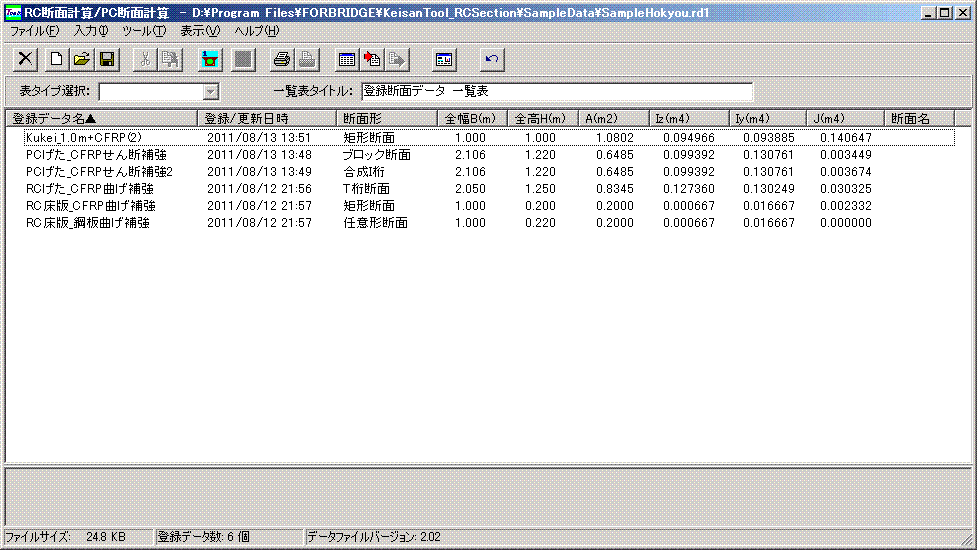Select row RC床版_CFRP曲げ補強
The width and height of the screenshot is (977, 550).
(489, 206)
